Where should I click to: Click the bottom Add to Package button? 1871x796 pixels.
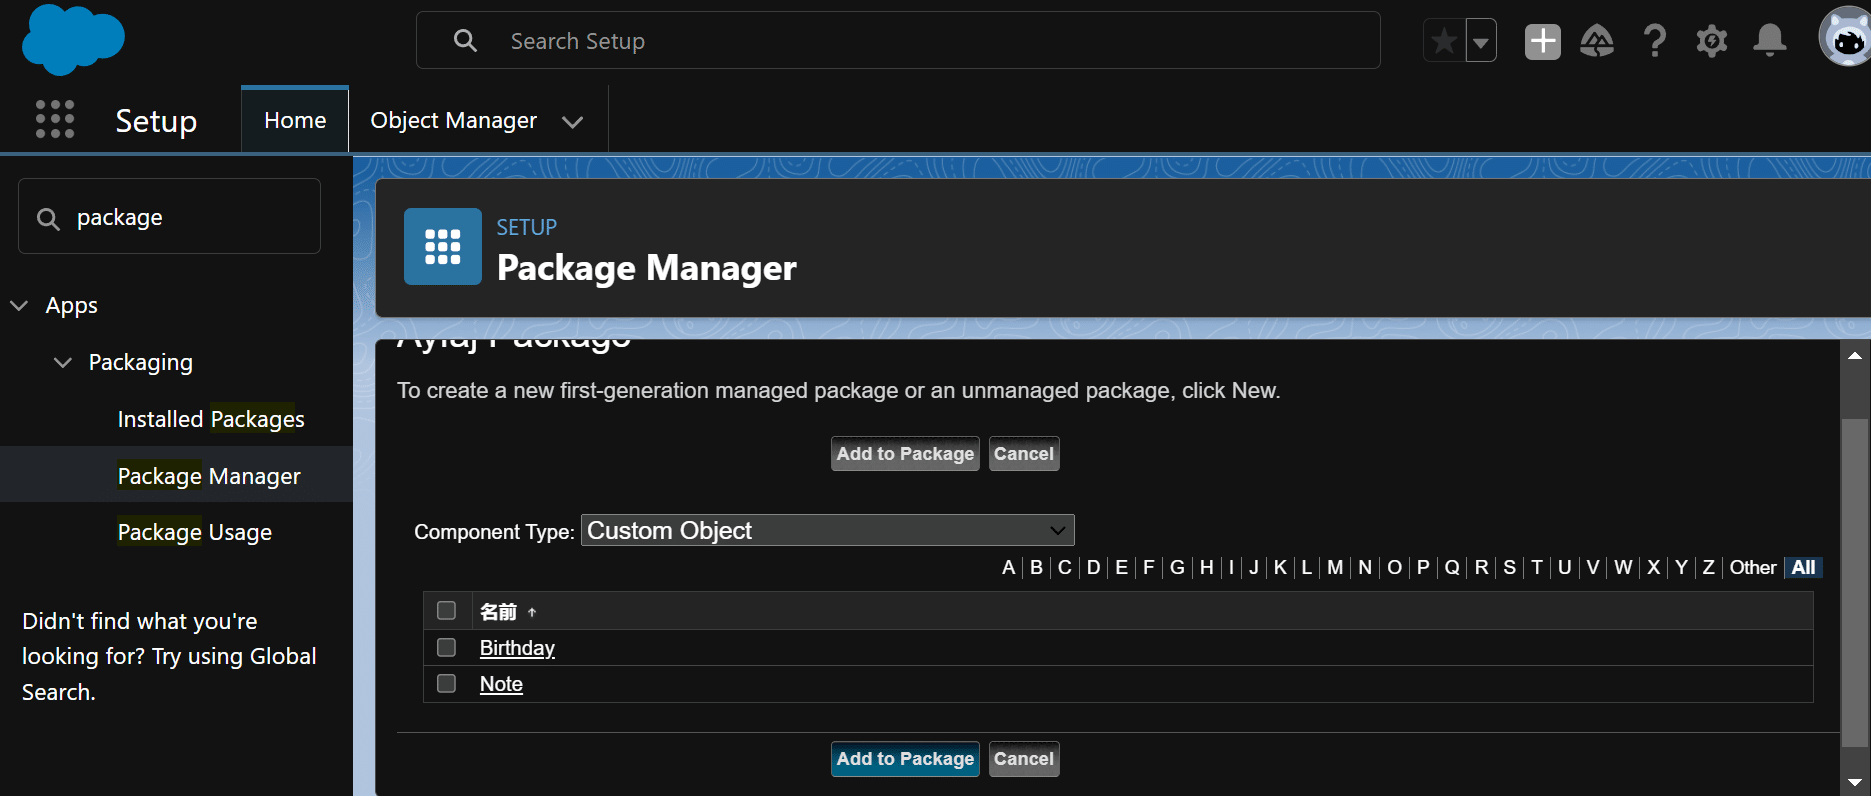pyautogui.click(x=905, y=759)
